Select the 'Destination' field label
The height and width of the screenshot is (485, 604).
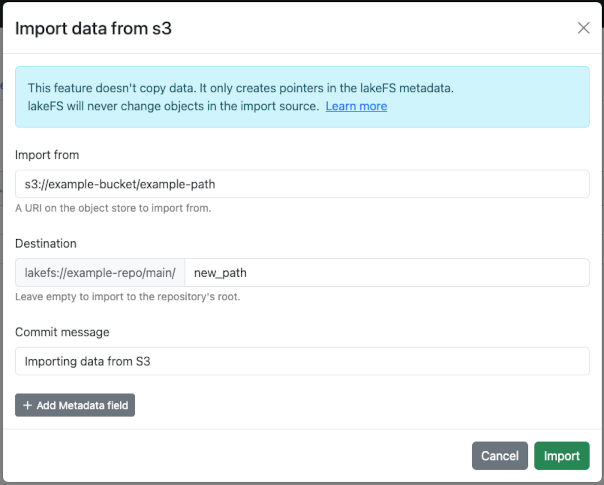(46, 243)
